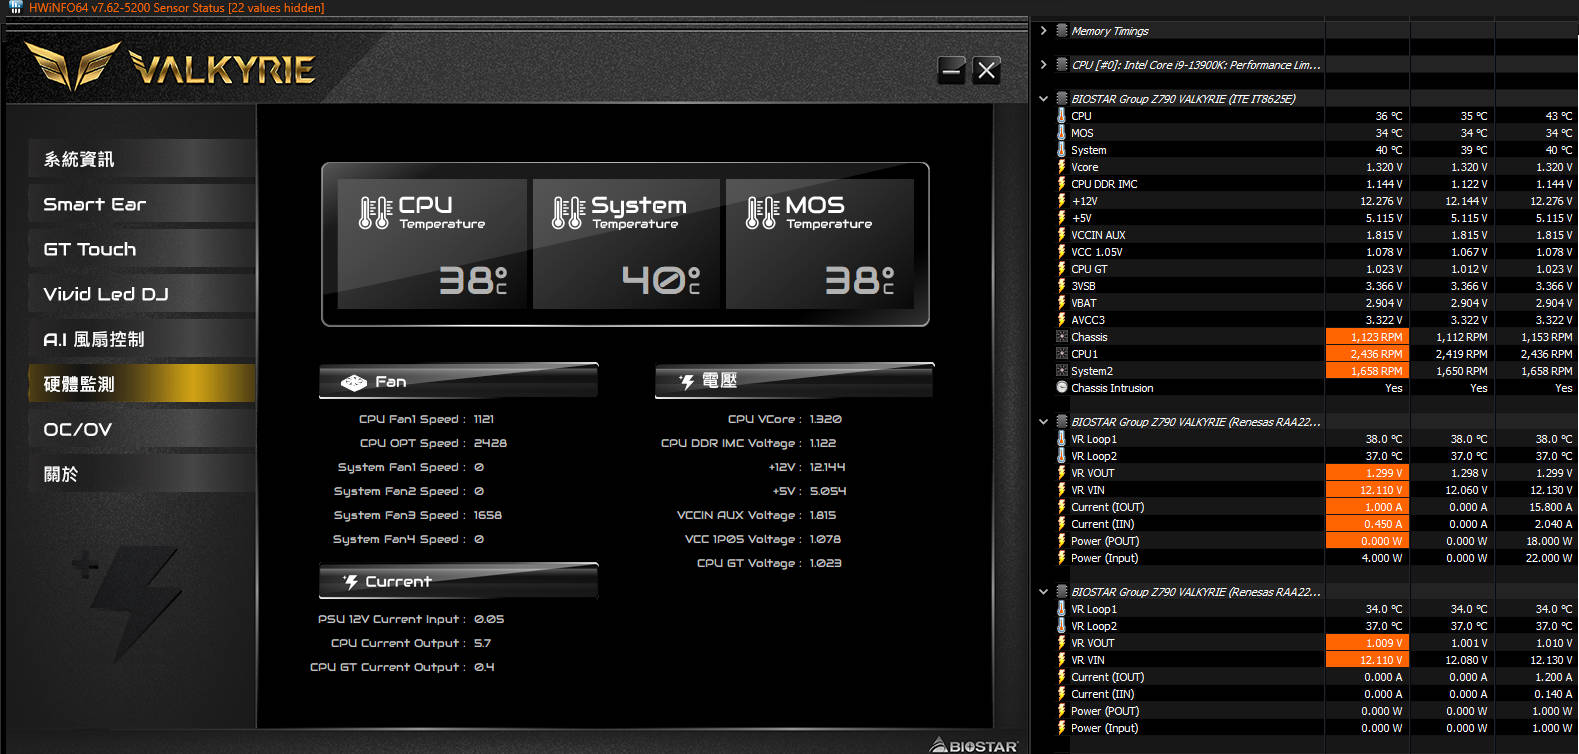Click the Vcore voltage bolt icon

pos(1061,167)
